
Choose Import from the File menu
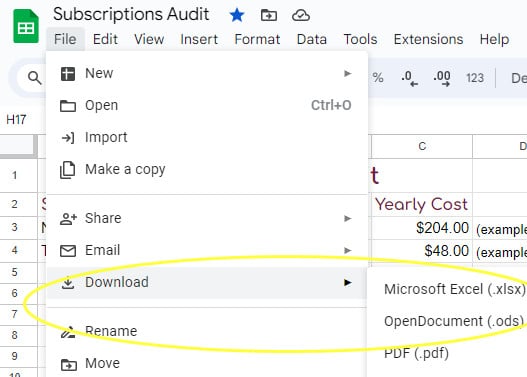[x=206, y=138]
